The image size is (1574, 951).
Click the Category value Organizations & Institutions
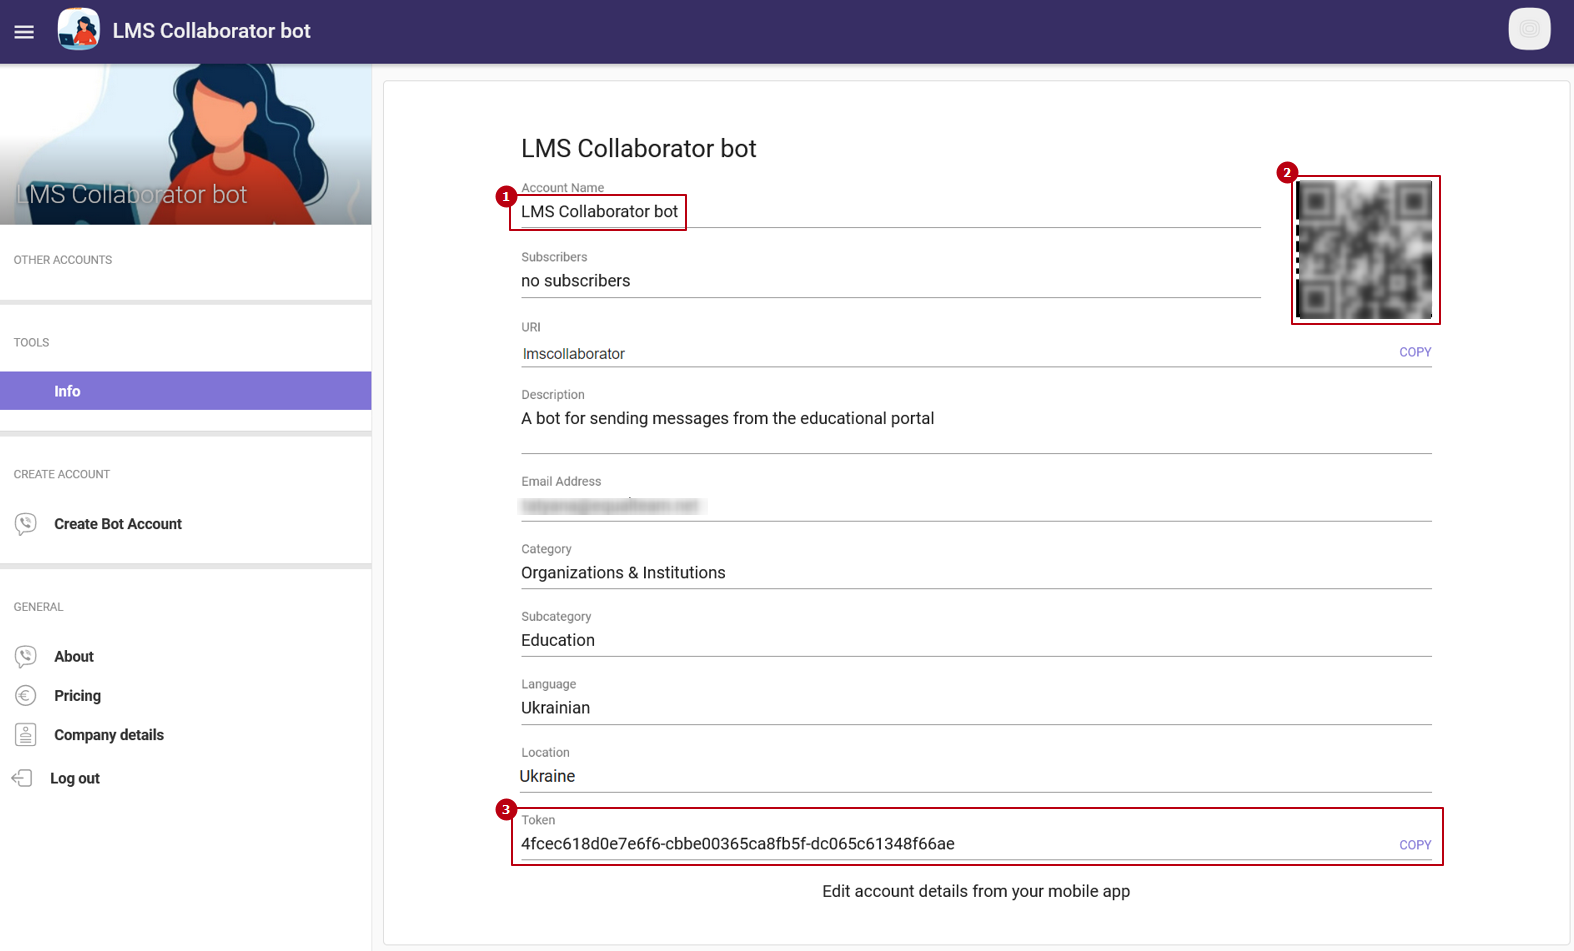point(623,573)
